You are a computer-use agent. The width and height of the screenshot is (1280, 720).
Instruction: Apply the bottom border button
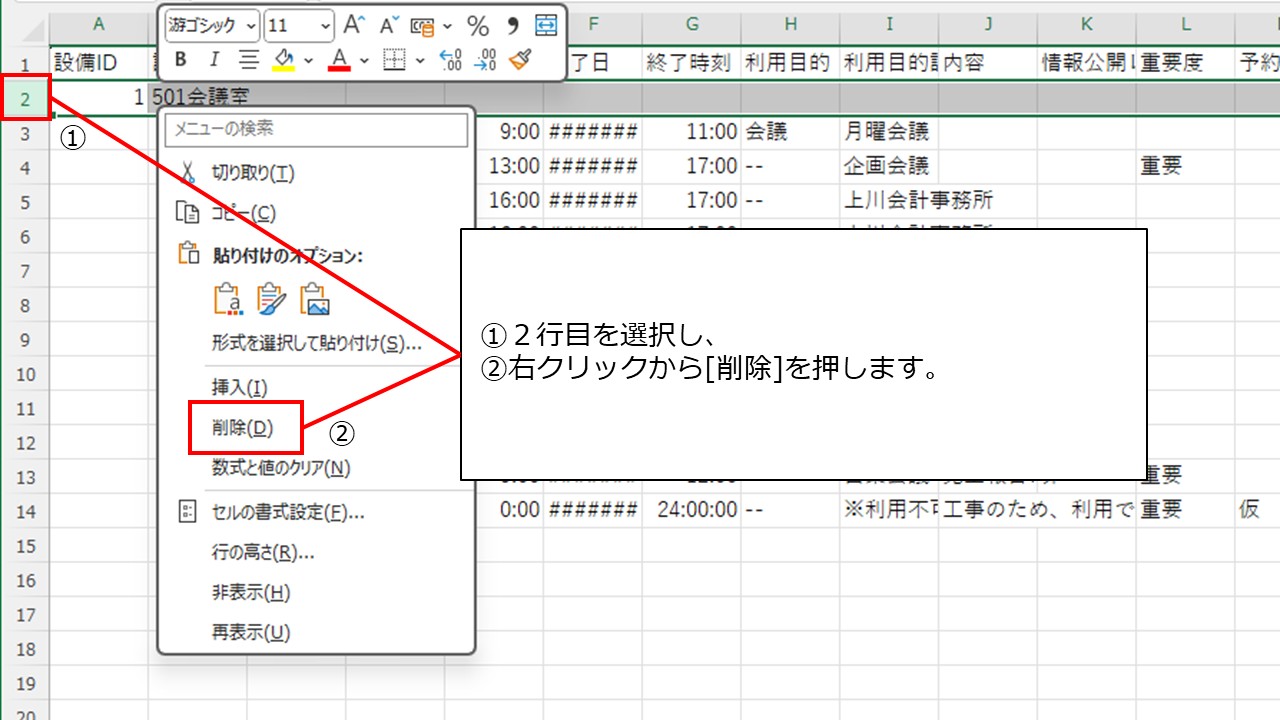pyautogui.click(x=395, y=60)
